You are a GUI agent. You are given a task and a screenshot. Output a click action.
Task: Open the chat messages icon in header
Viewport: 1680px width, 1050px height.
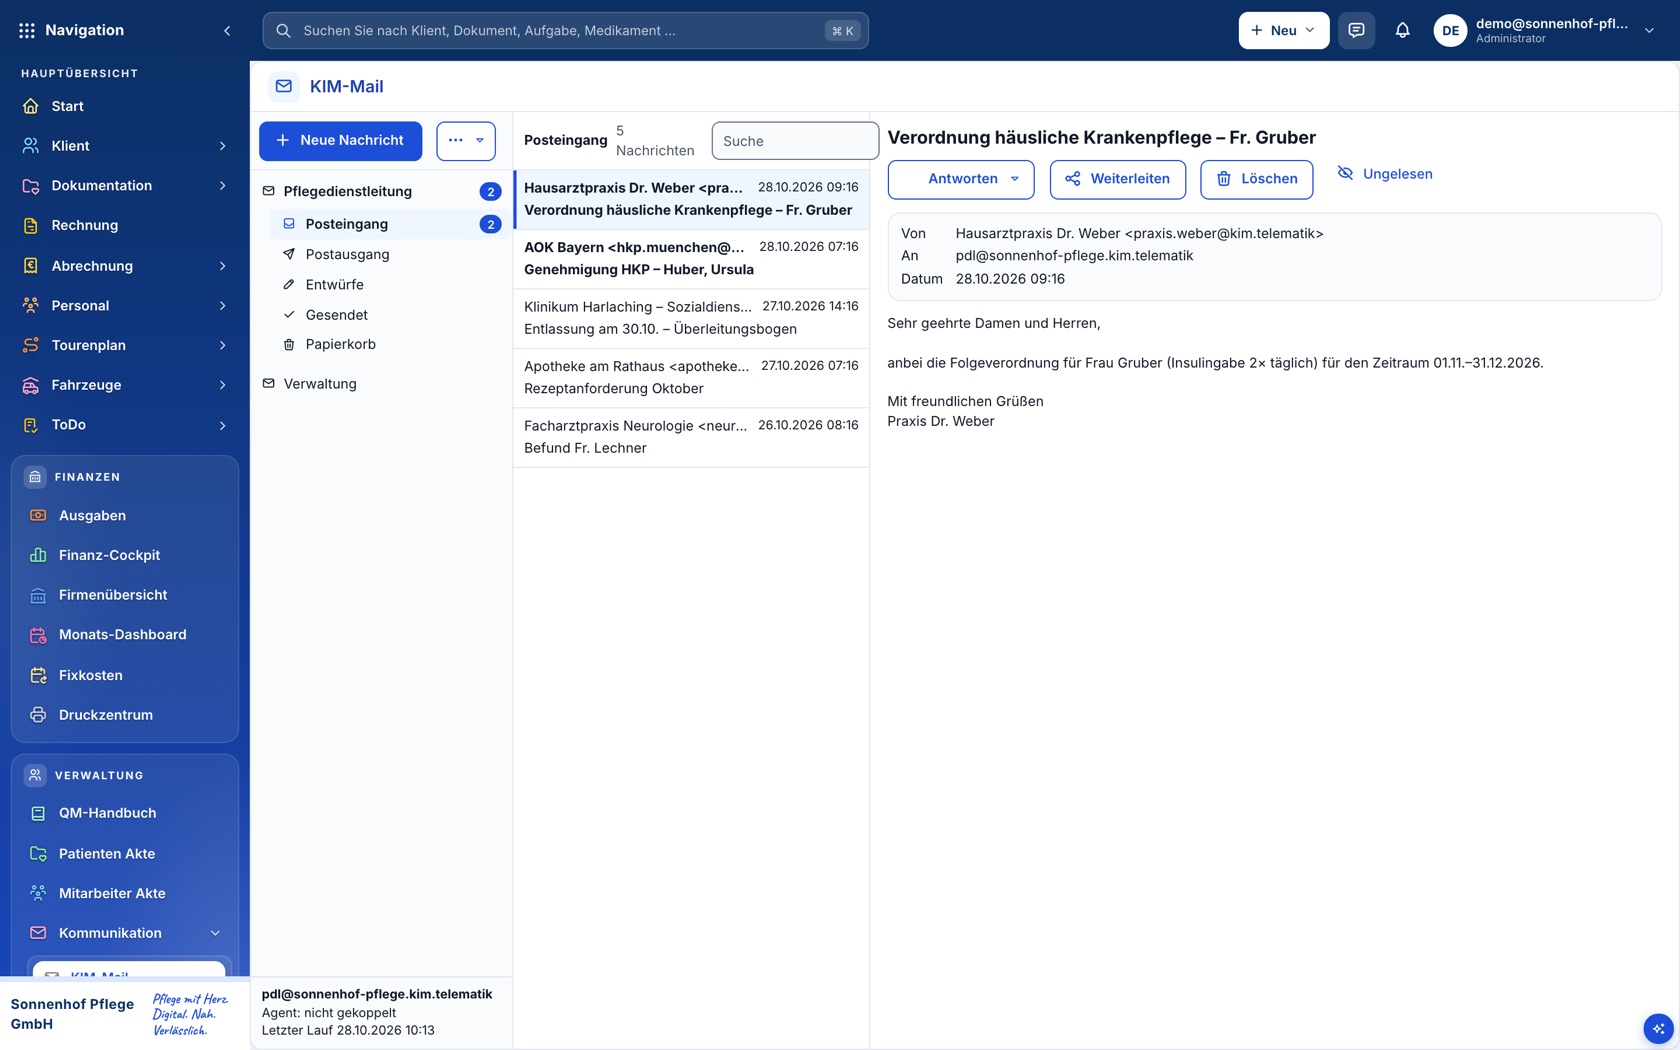1356,31
